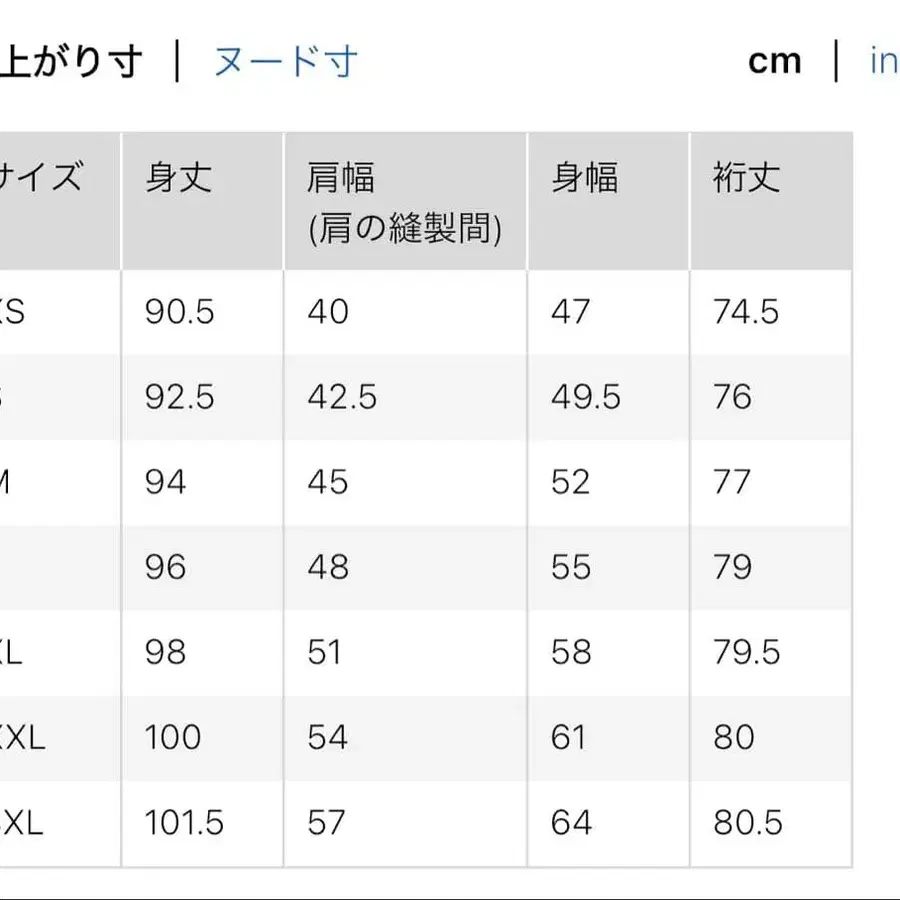Viewport: 900px width, 900px height.
Task: Select the XS size row
Action: click(x=14, y=312)
